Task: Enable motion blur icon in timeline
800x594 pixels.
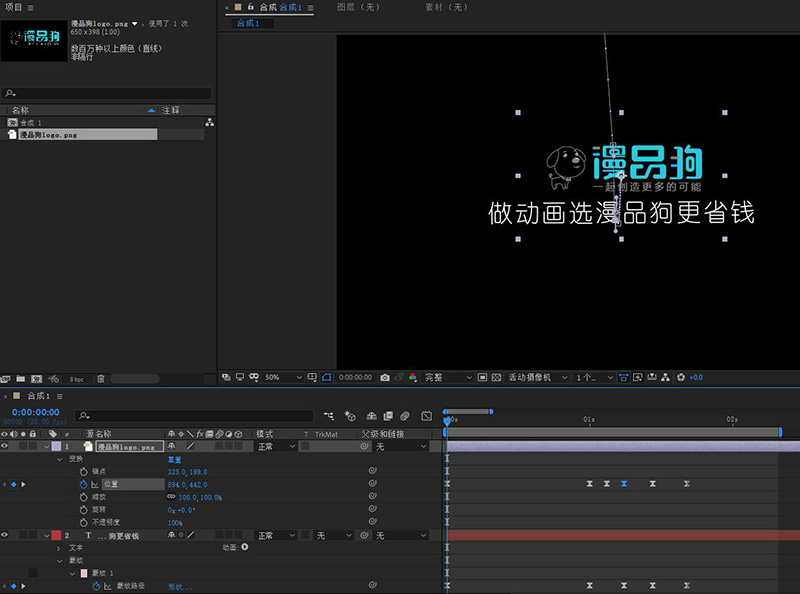Action: click(x=405, y=416)
